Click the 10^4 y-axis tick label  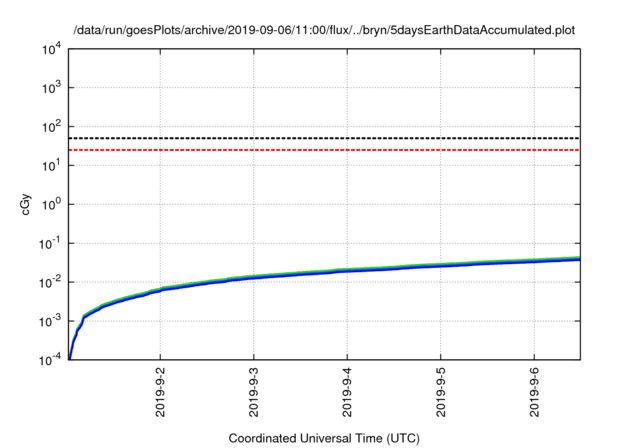51,49
